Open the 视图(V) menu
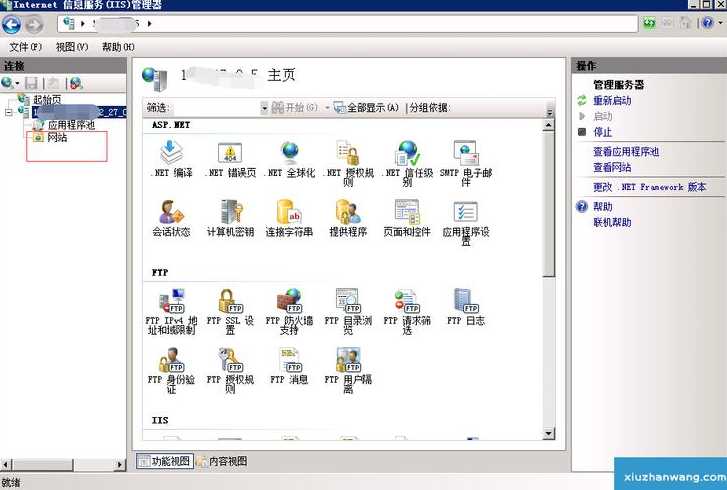Screen dimensions: 727x490 coord(71,47)
